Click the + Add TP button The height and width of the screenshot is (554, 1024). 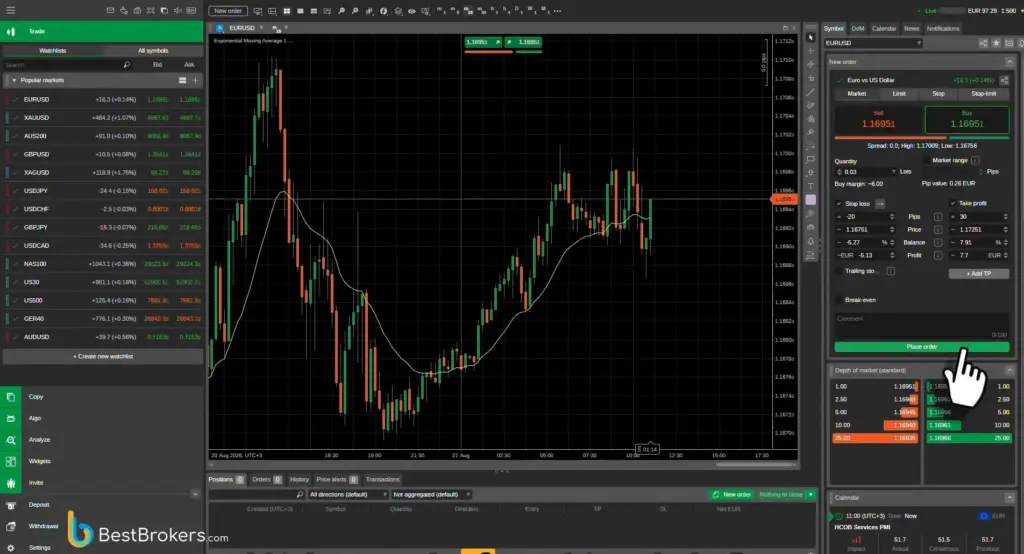[x=978, y=274]
